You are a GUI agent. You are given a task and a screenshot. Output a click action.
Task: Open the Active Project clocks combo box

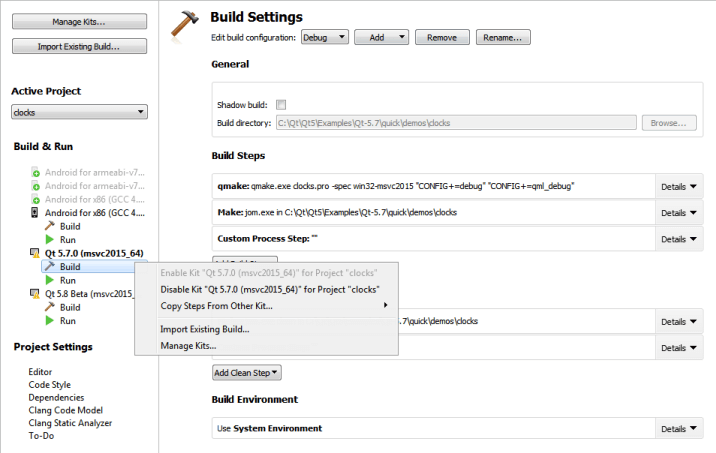(x=79, y=113)
